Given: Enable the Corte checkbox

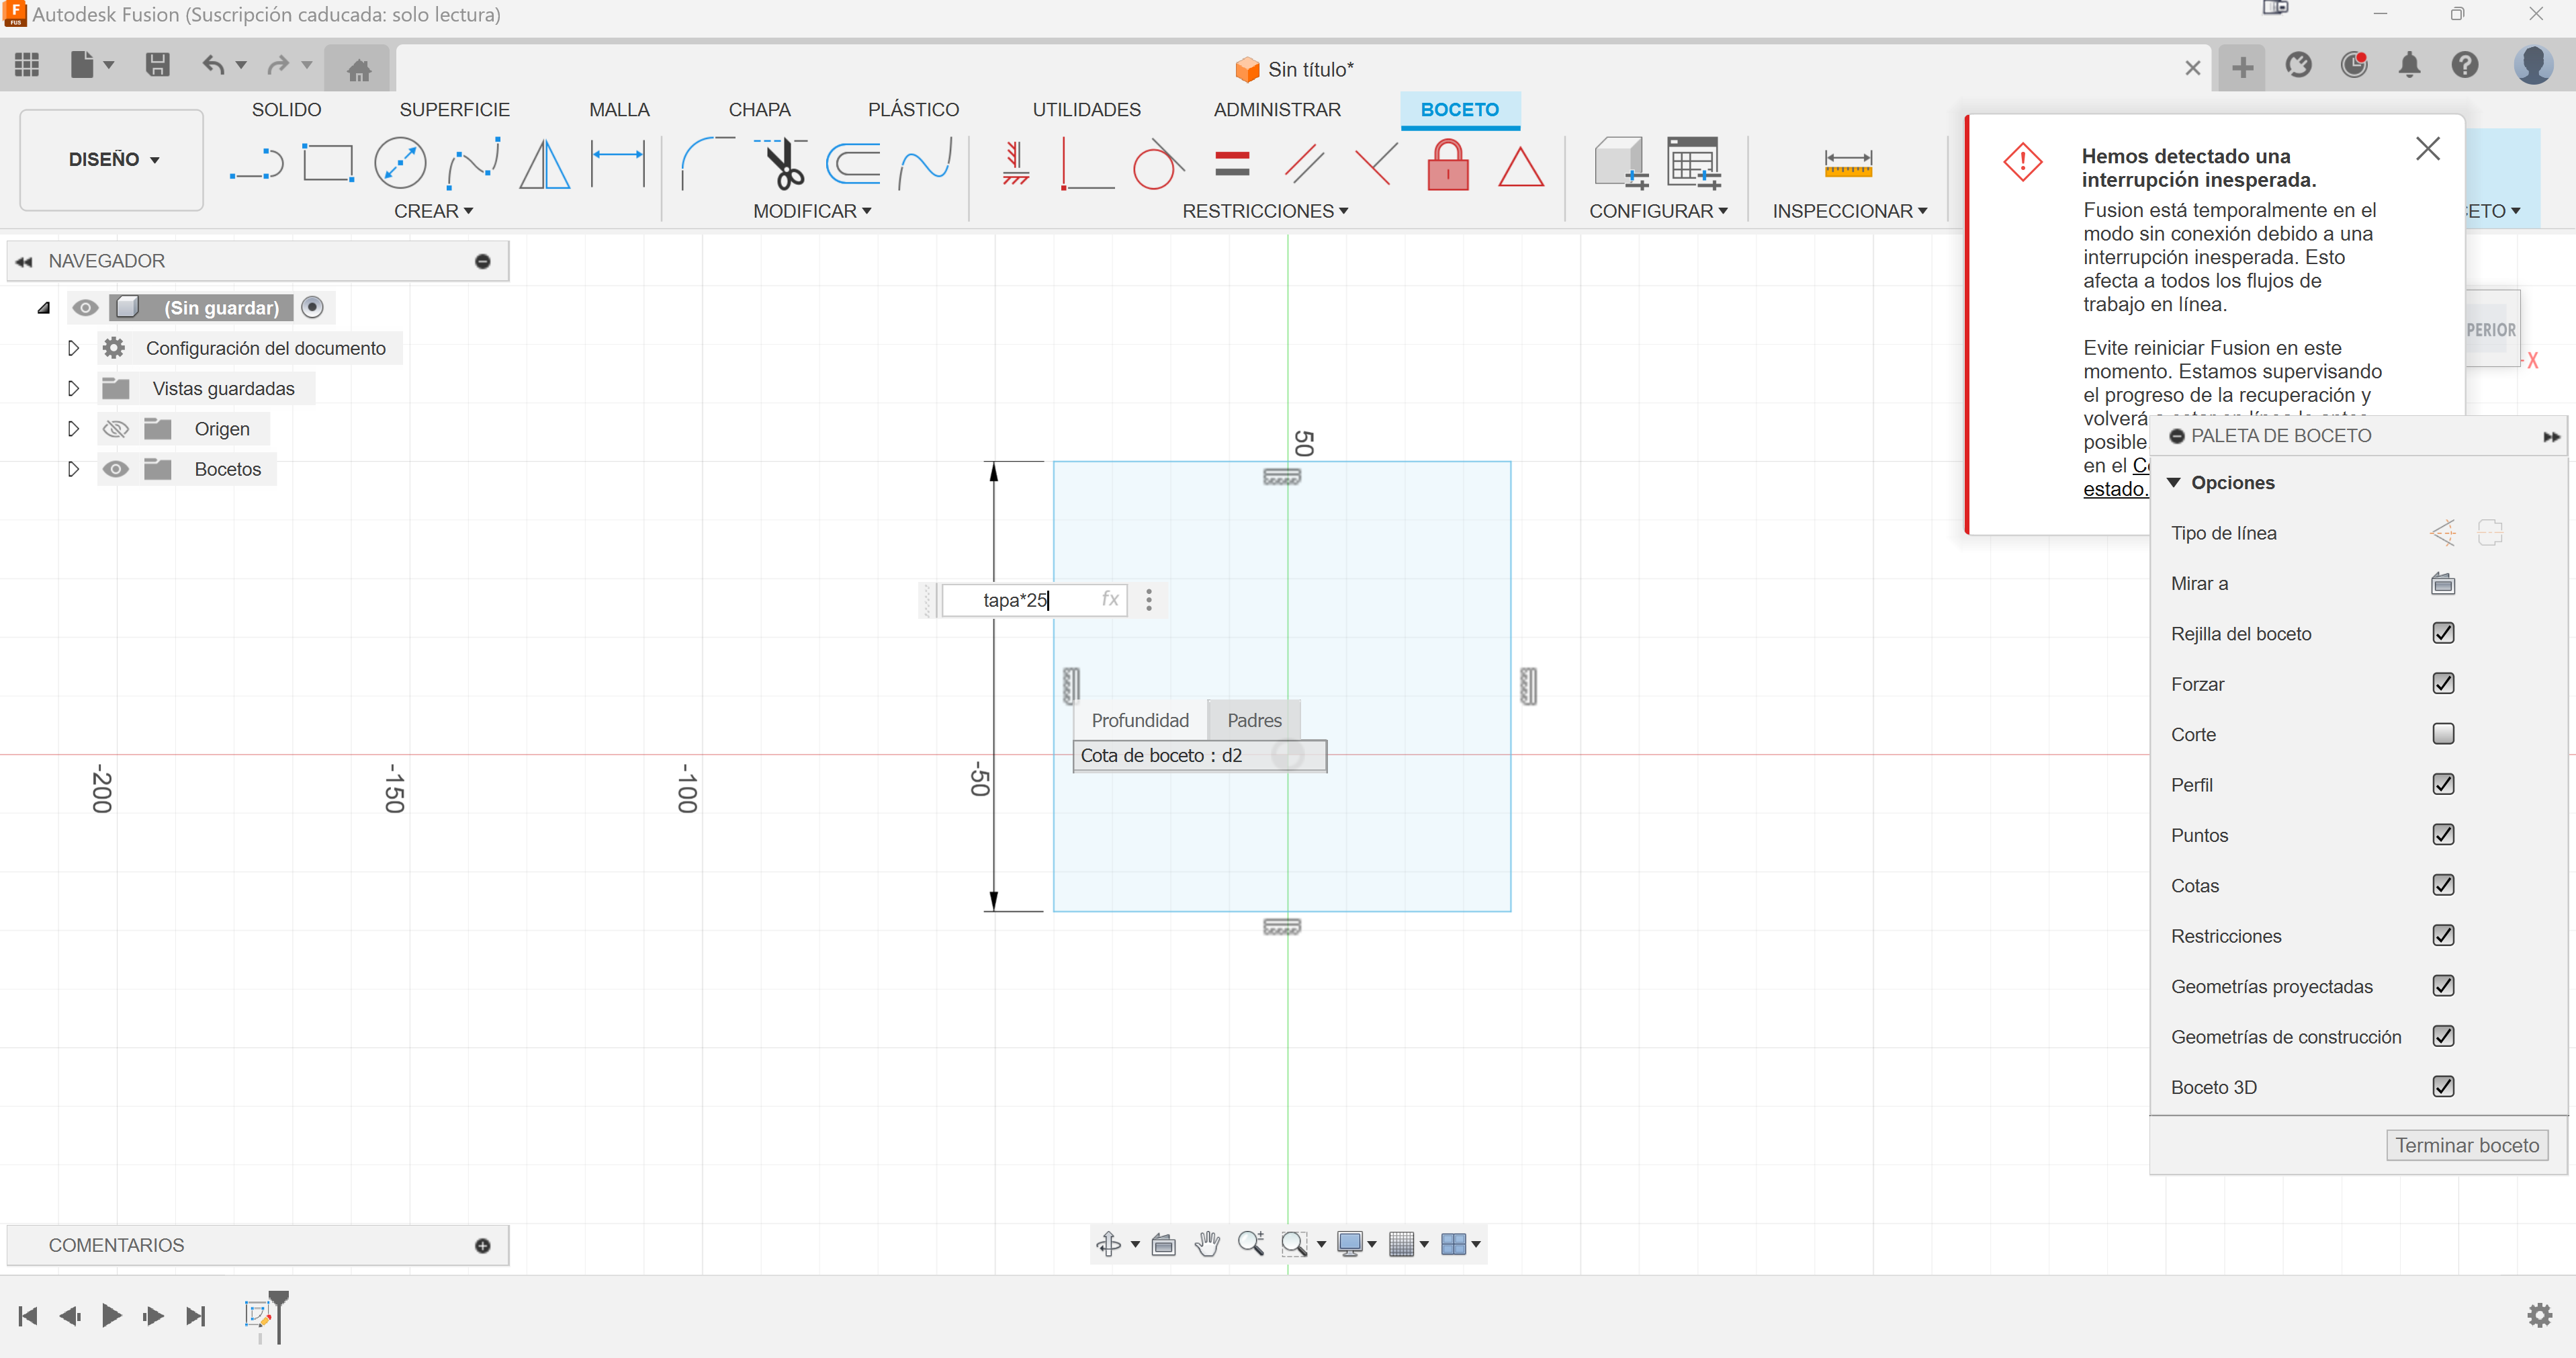Looking at the screenshot, I should 2443,734.
